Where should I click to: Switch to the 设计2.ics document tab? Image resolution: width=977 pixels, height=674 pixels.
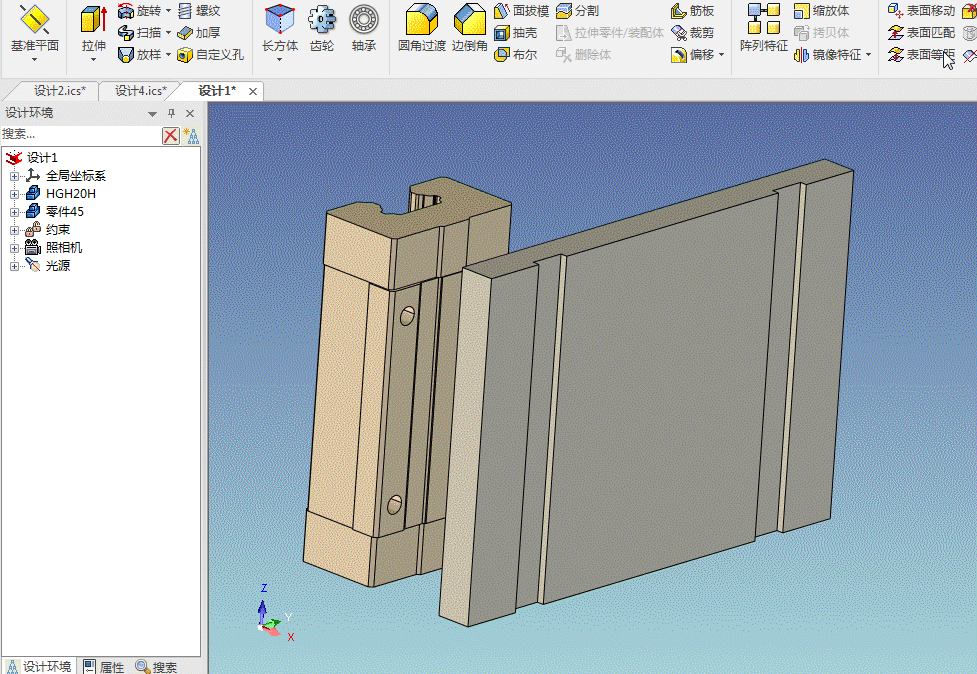point(60,91)
